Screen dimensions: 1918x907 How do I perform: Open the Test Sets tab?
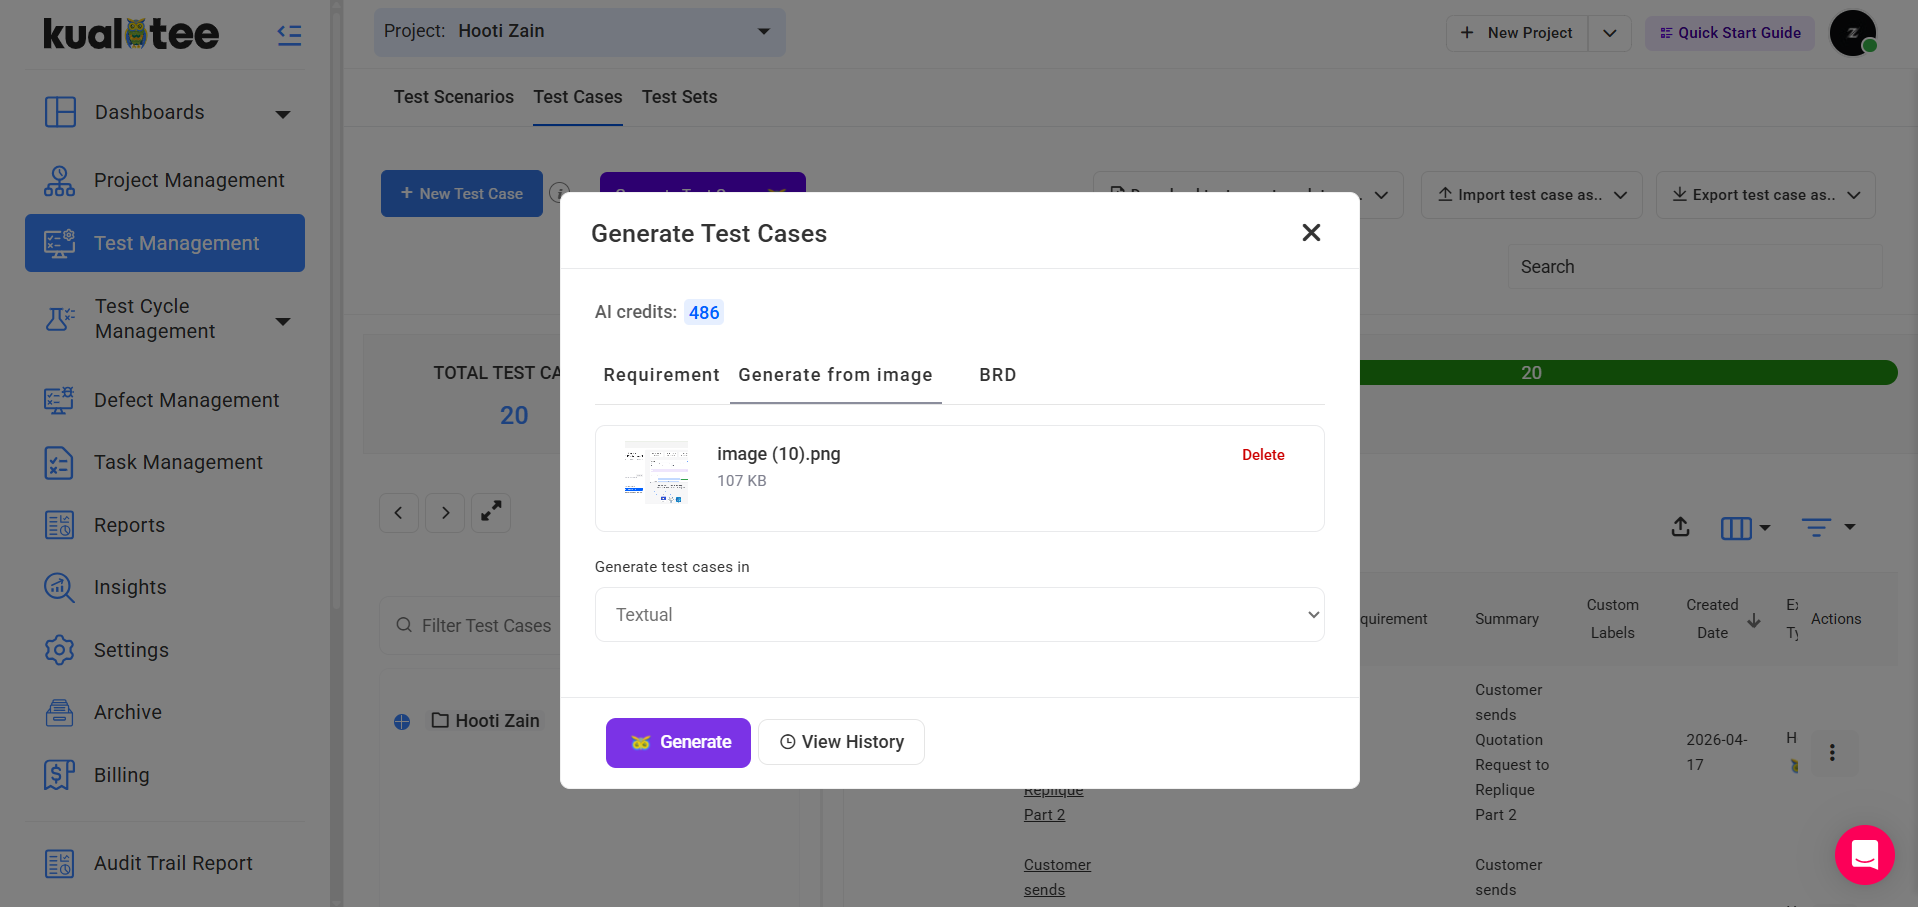click(x=680, y=97)
